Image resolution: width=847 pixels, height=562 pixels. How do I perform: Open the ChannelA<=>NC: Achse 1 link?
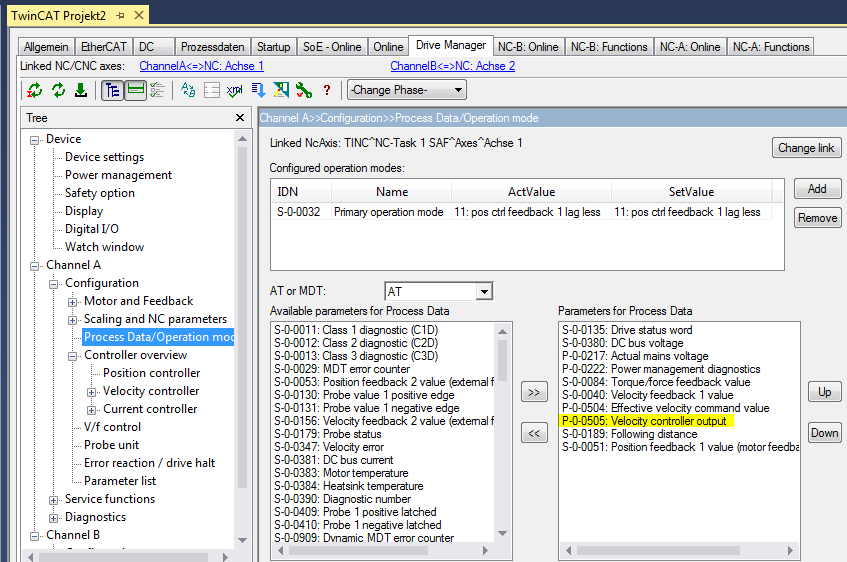201,66
